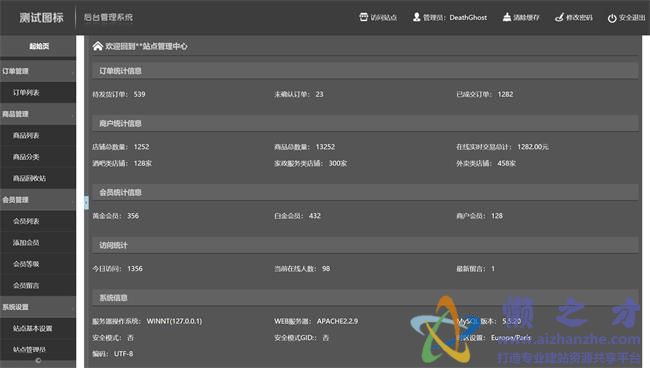
Task: Click the 白金会员 value 432
Action: tap(315, 215)
